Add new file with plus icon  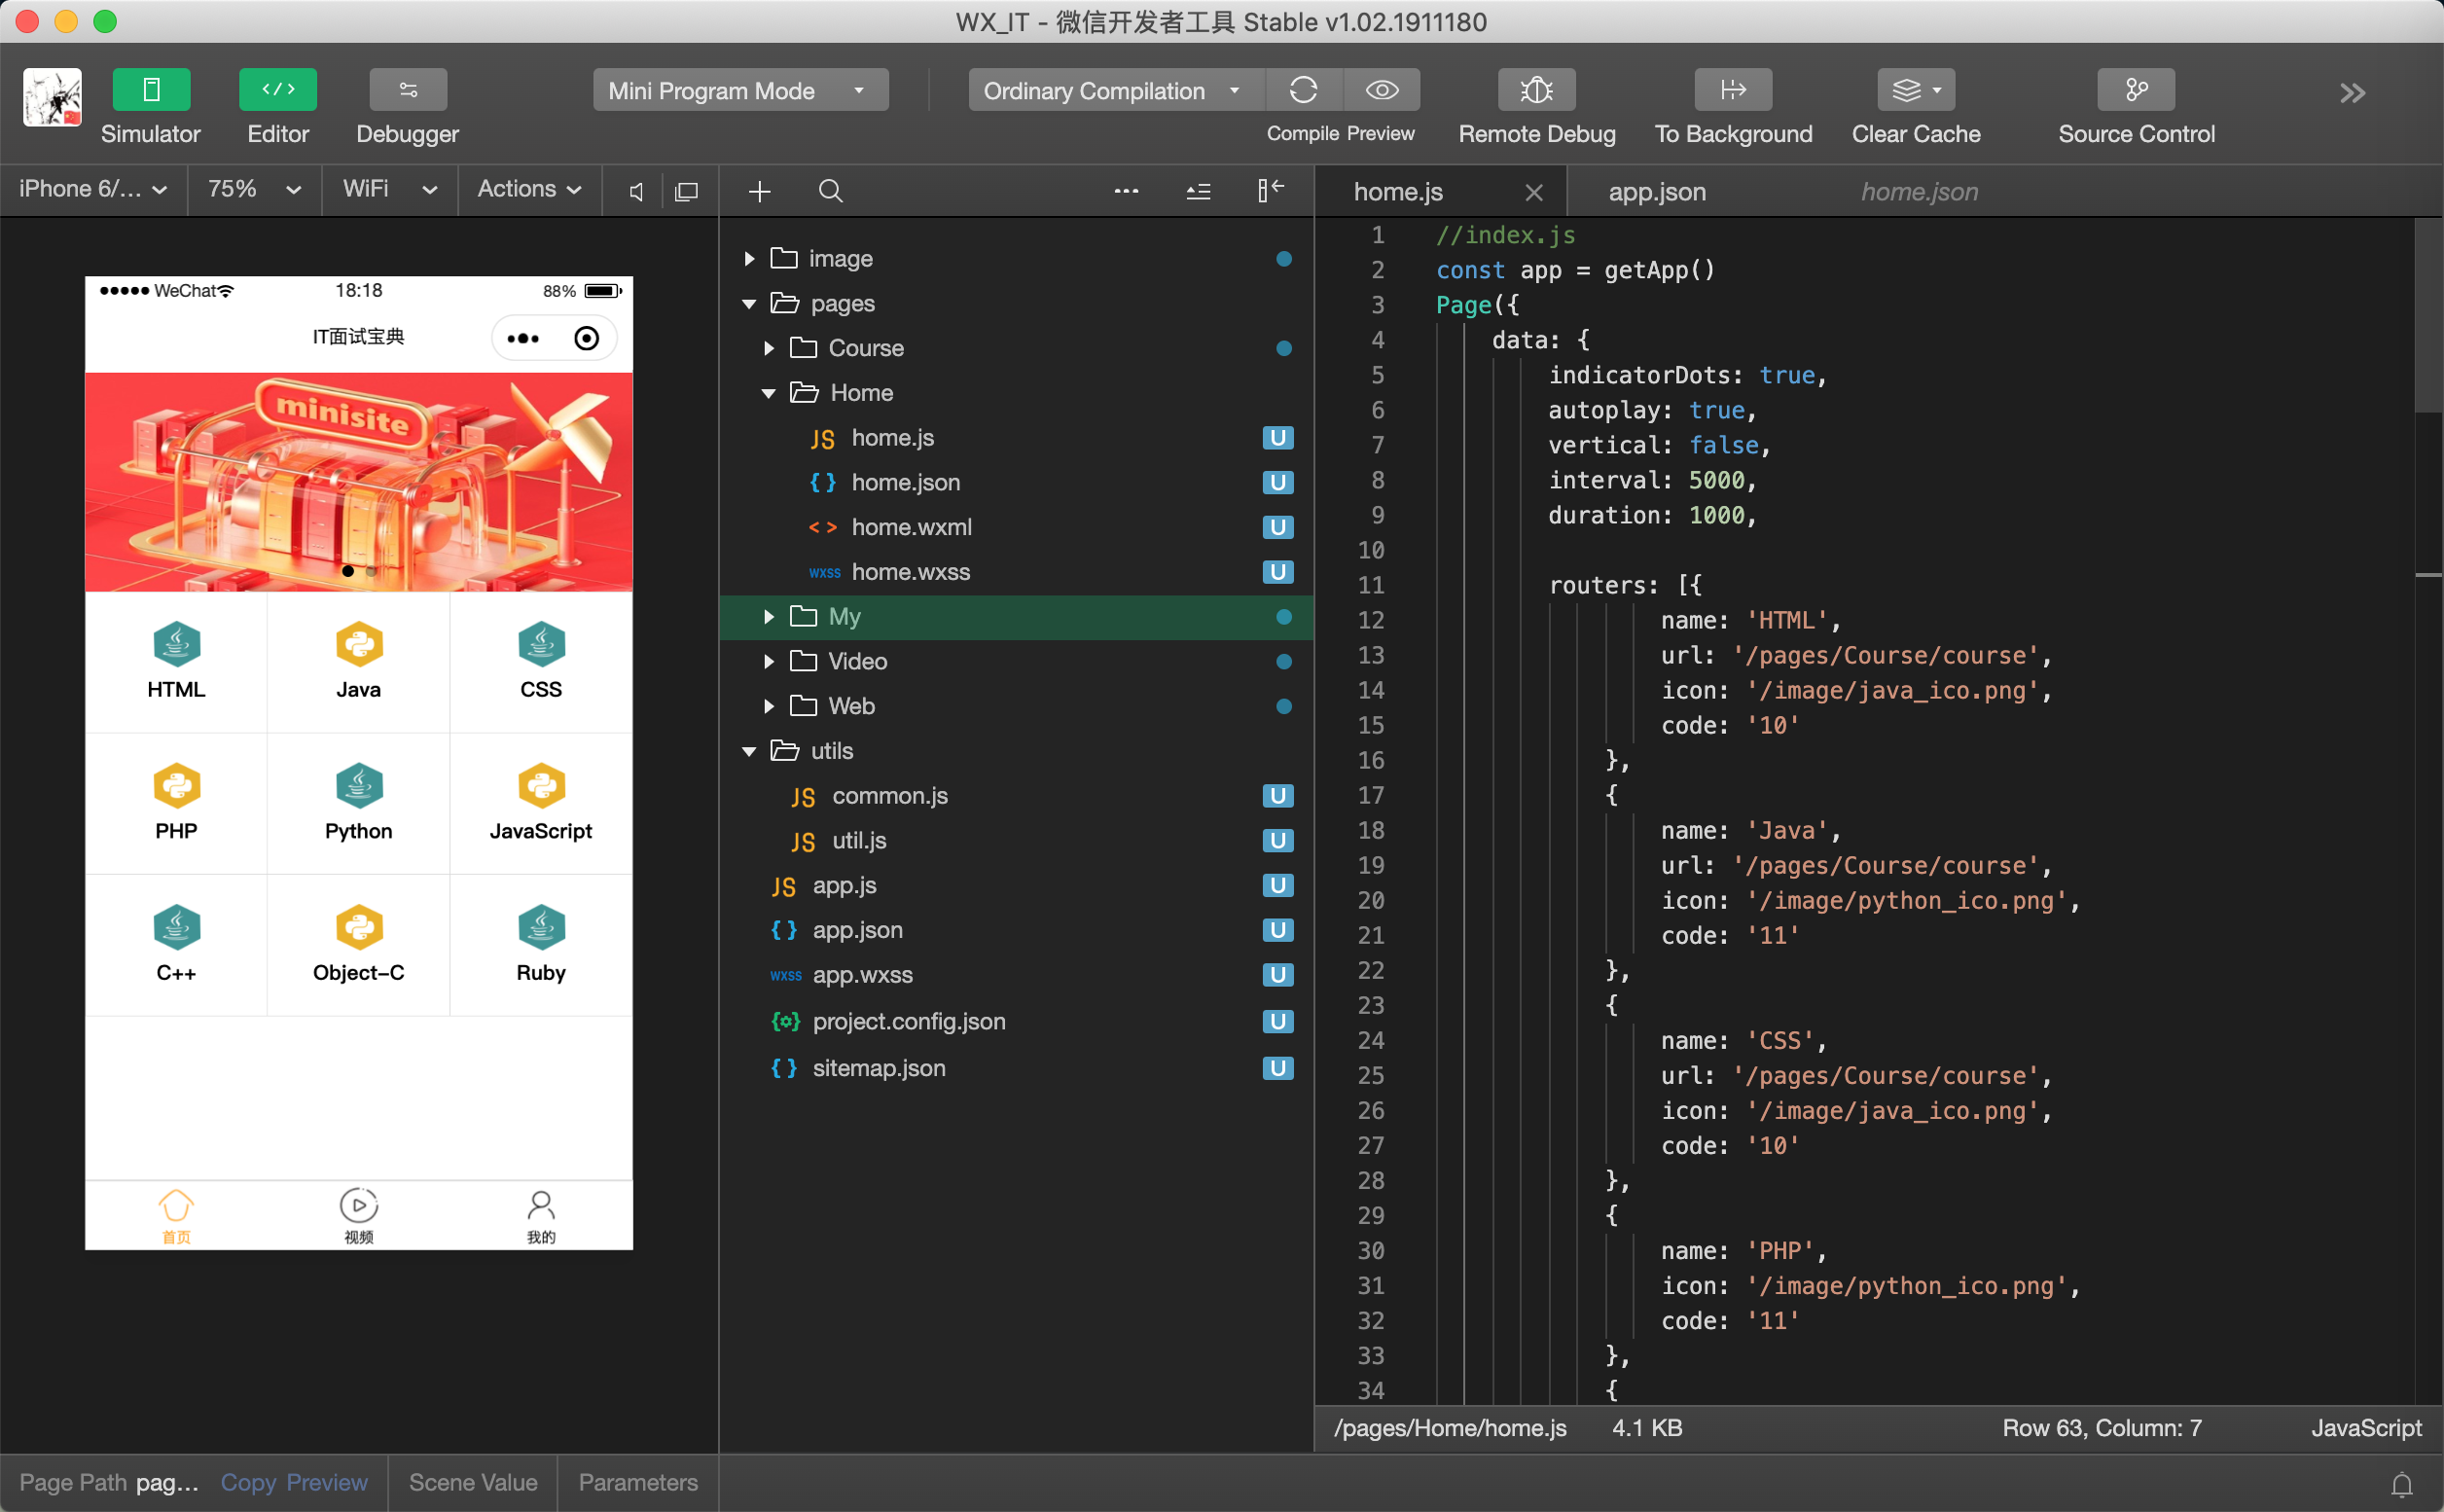coord(759,191)
